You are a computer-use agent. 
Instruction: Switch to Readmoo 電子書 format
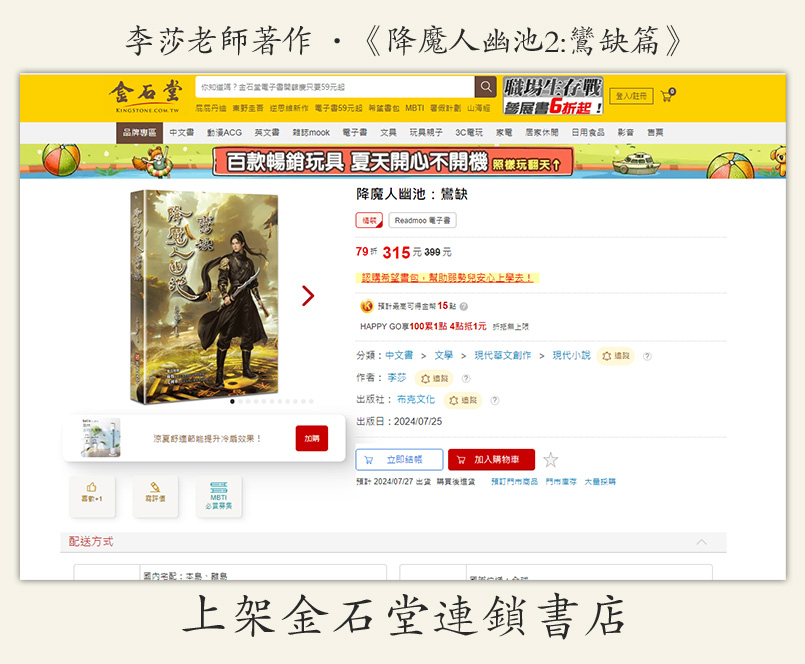[x=422, y=220]
